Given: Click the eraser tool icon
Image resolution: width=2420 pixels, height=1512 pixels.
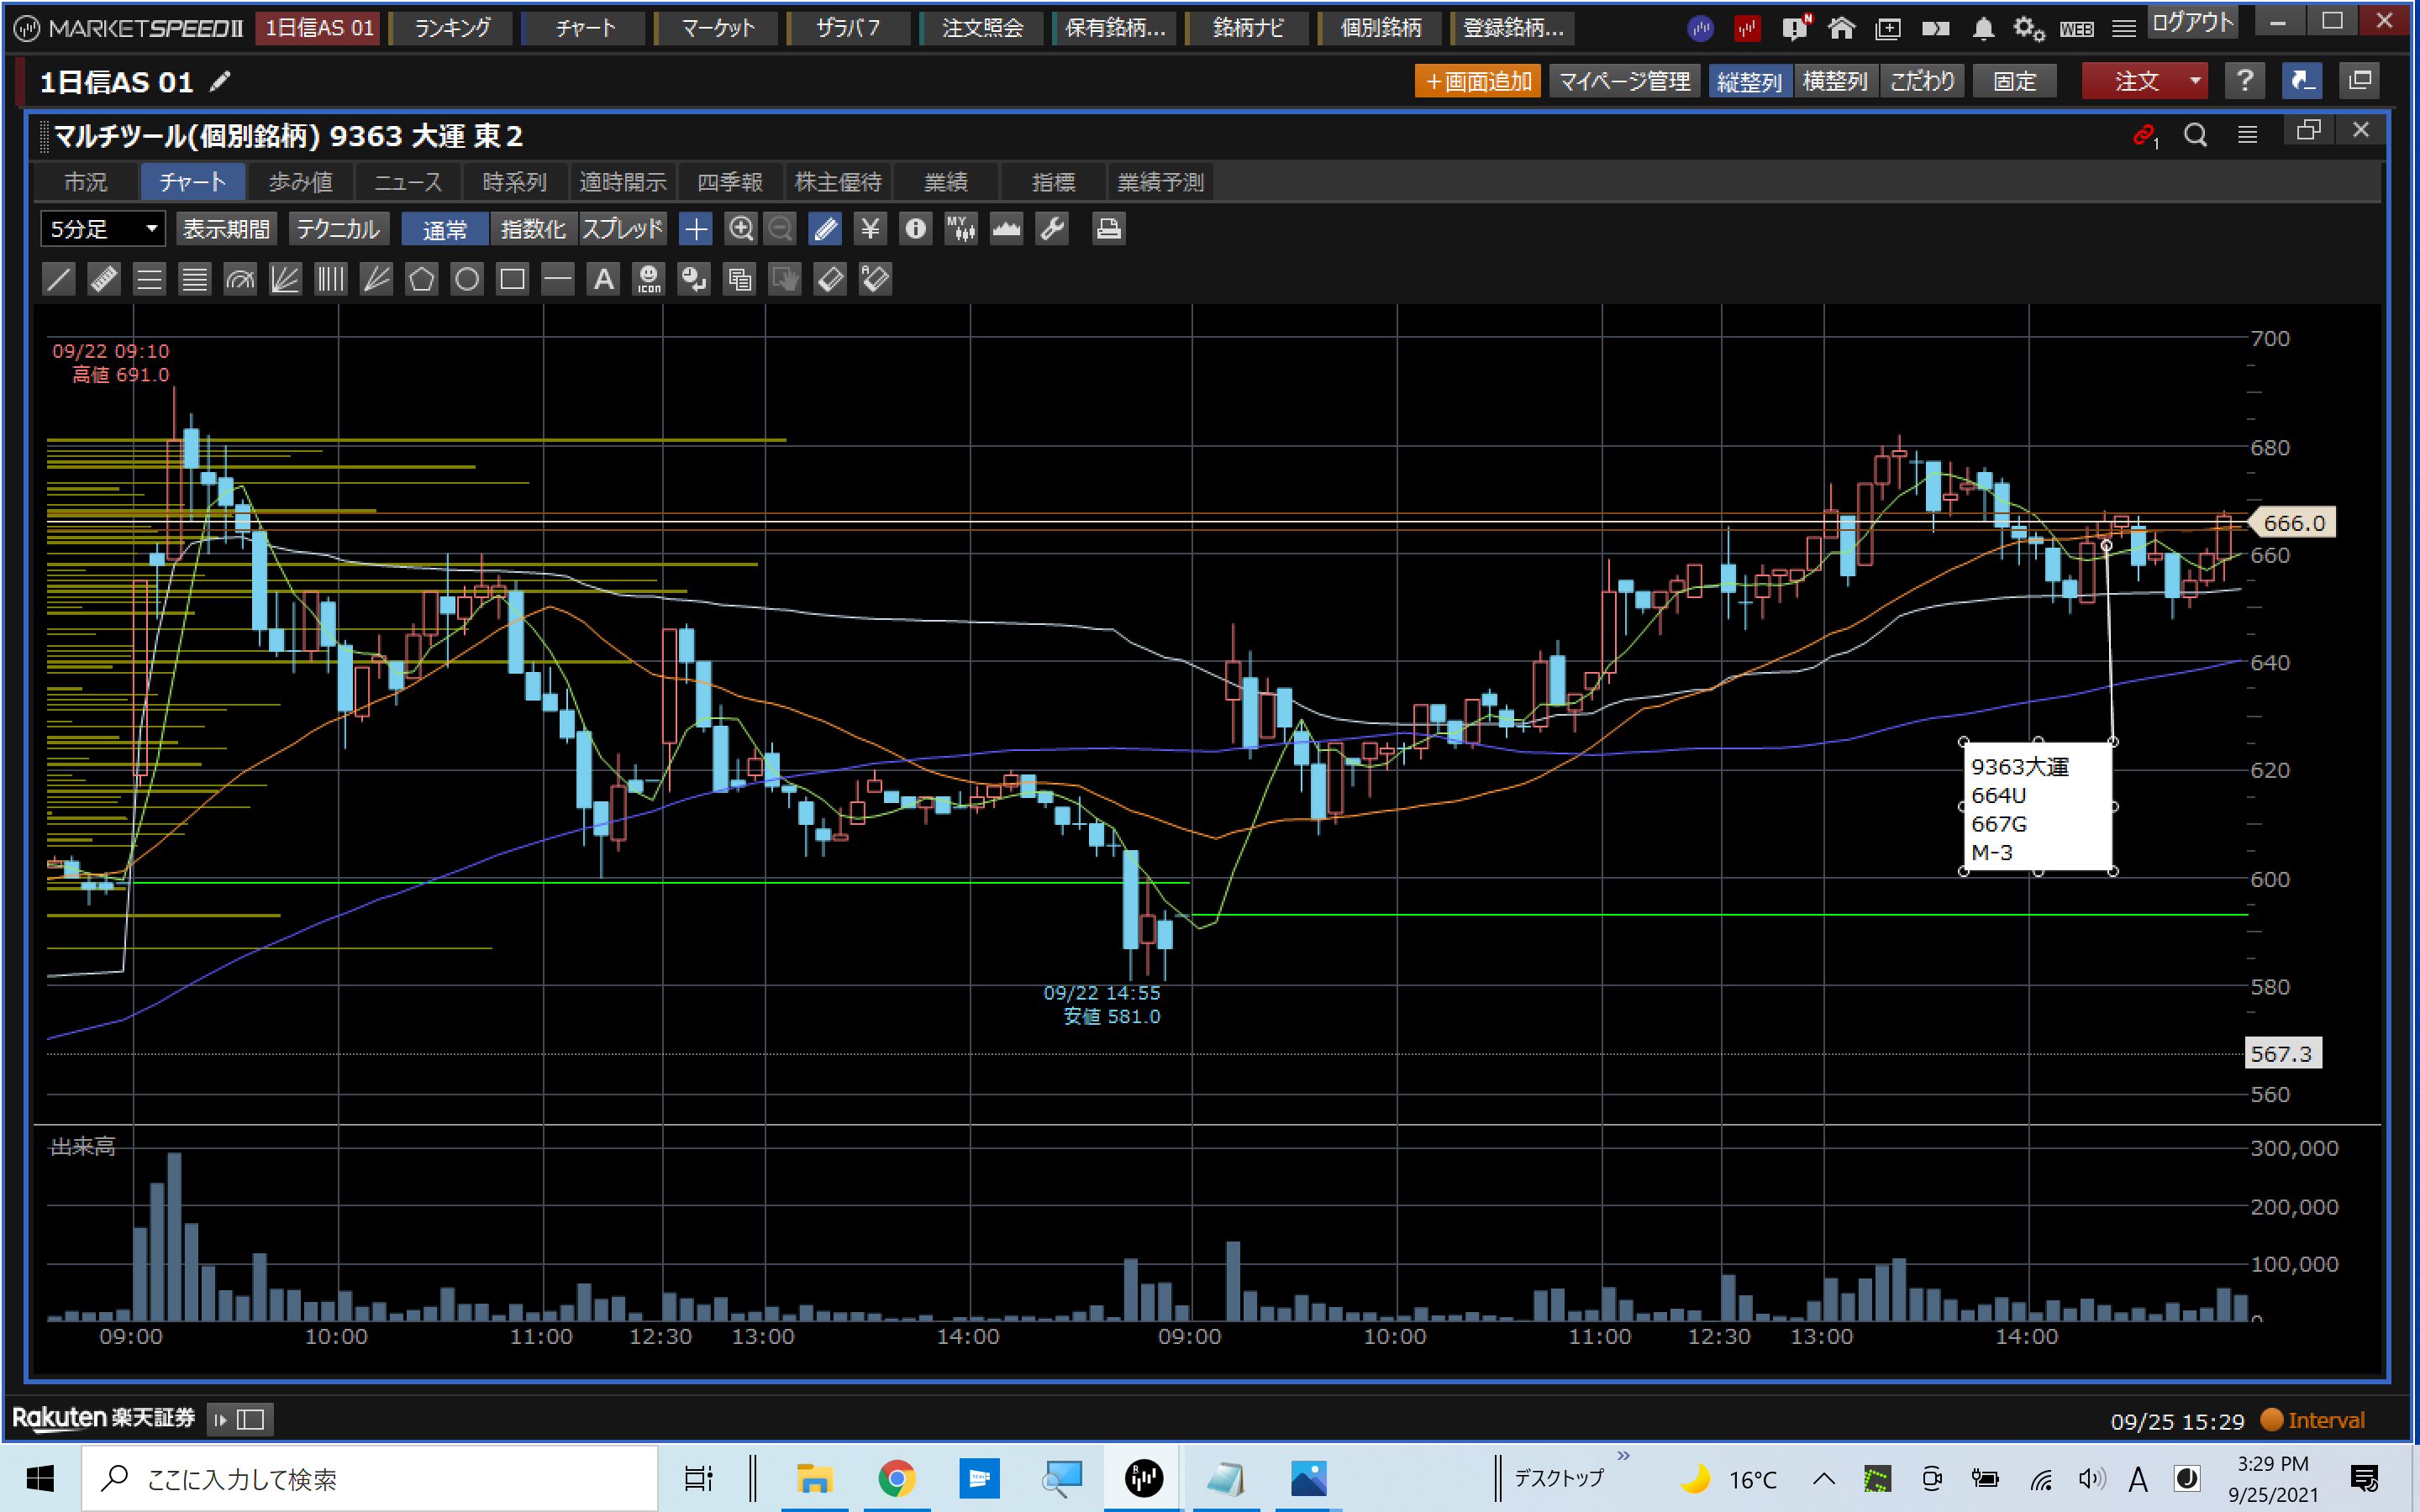Looking at the screenshot, I should coord(830,279).
